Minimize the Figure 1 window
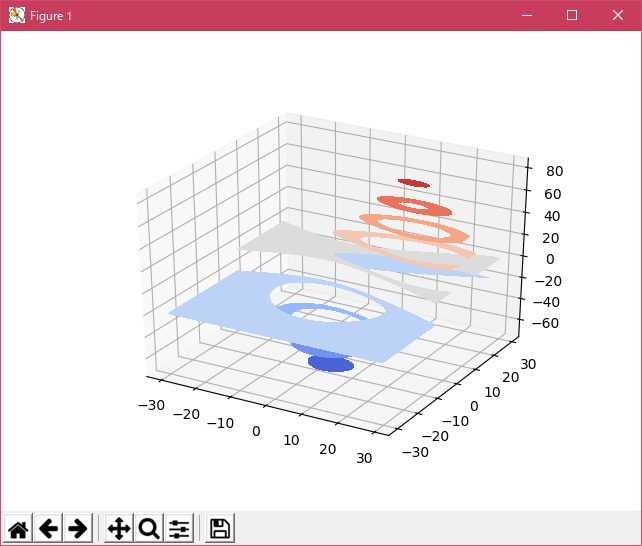Viewport: 642px width, 546px height. point(525,16)
